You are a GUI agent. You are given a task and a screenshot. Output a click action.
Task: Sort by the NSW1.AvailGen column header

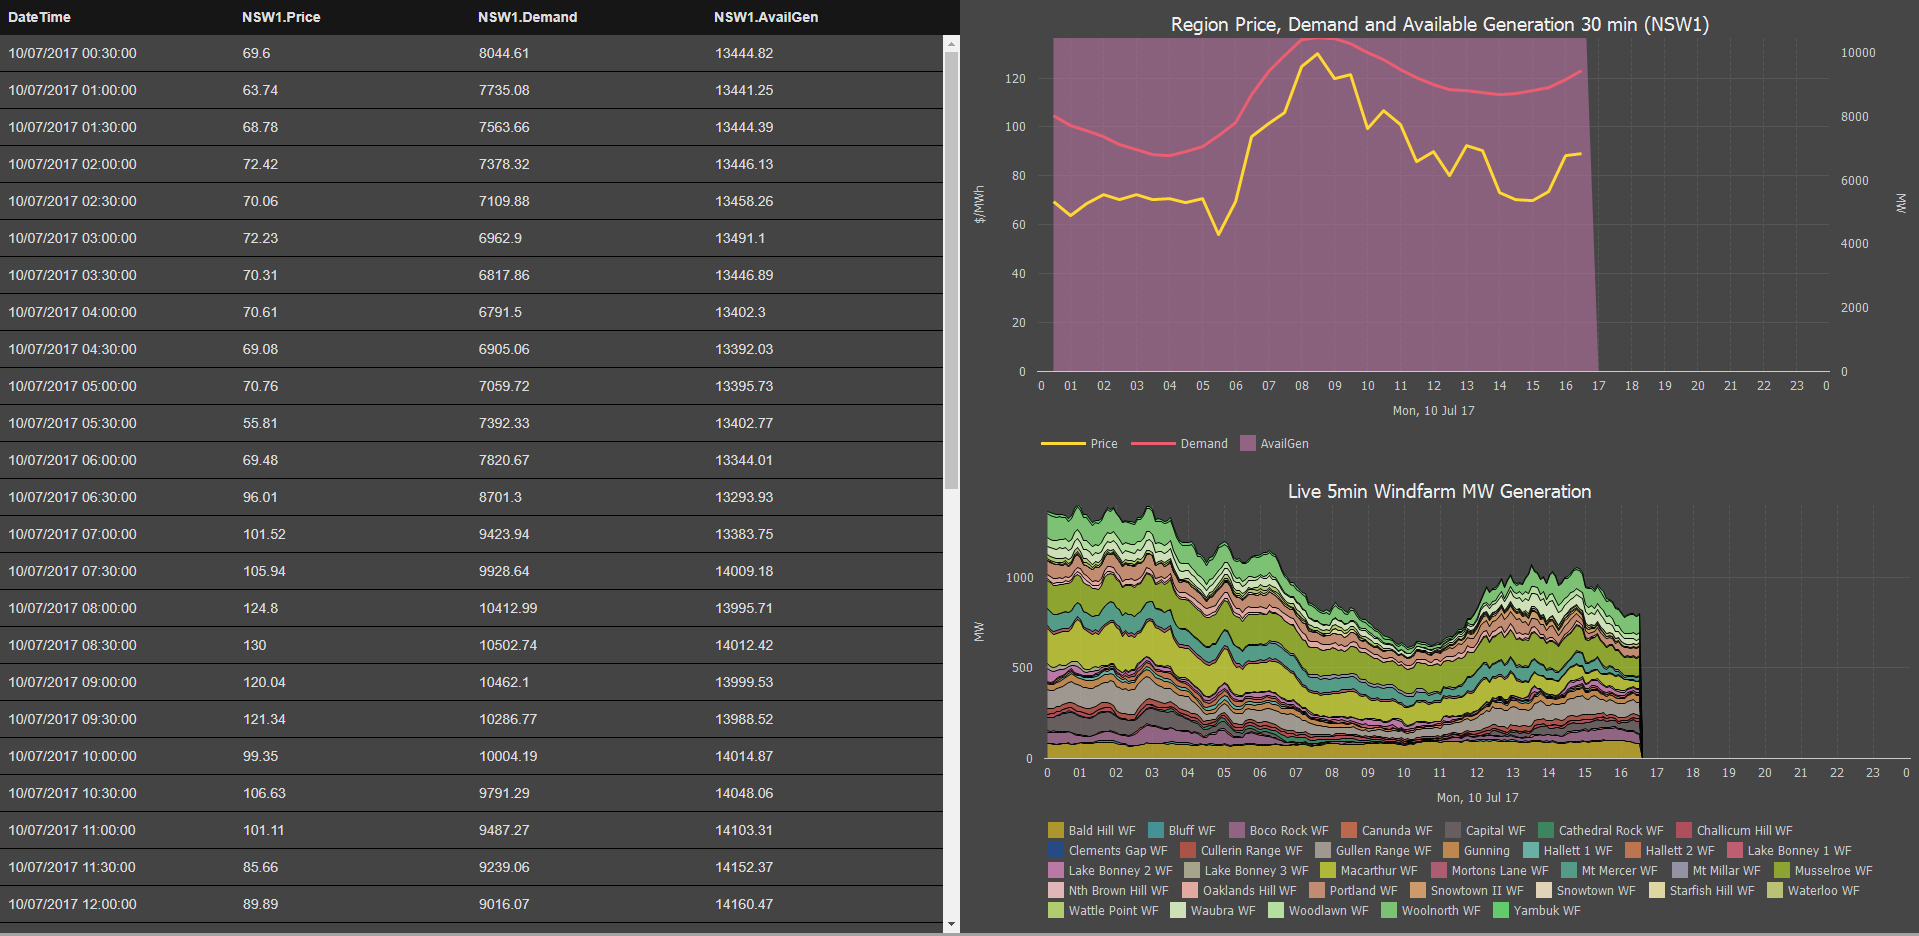coord(766,17)
